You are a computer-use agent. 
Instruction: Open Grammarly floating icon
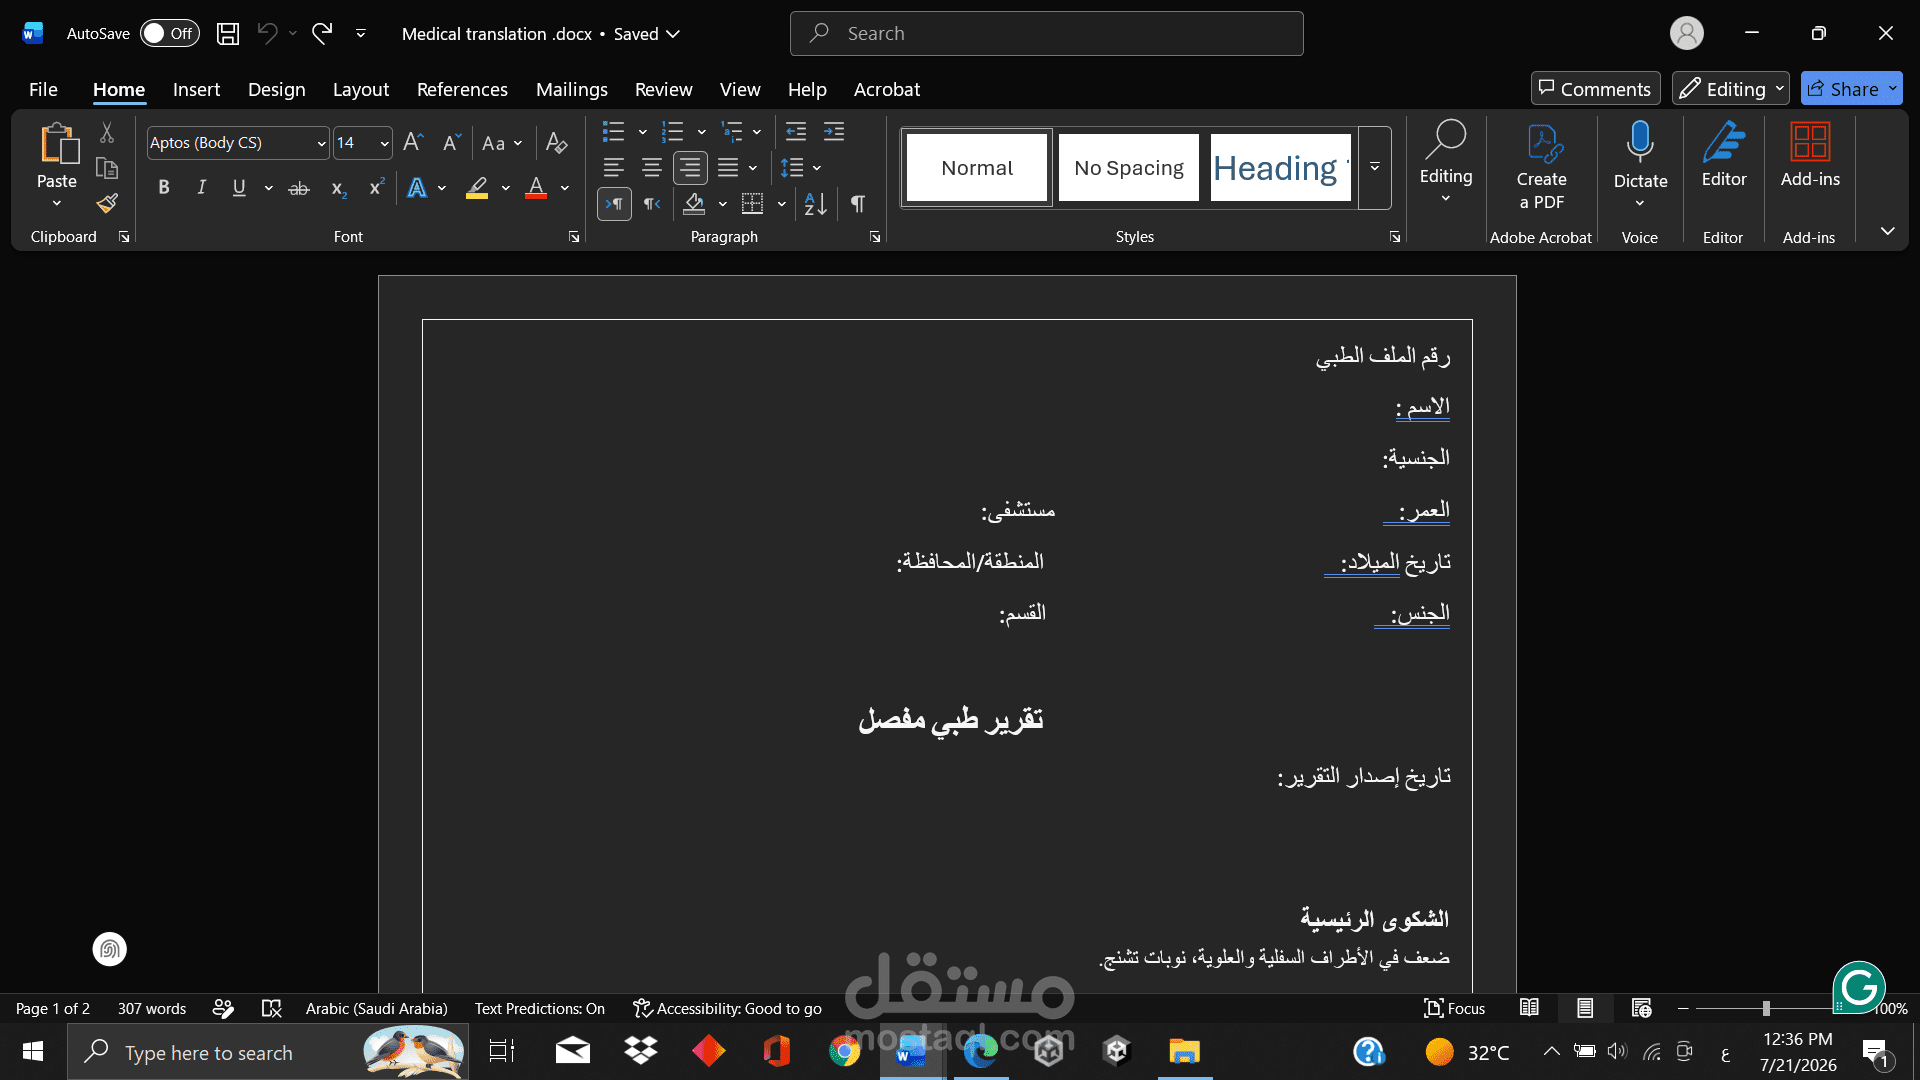[1859, 988]
